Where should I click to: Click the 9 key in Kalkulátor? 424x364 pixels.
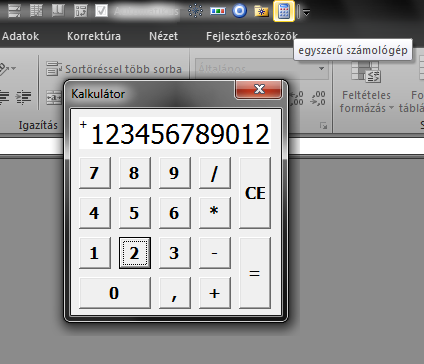pyautogui.click(x=175, y=173)
